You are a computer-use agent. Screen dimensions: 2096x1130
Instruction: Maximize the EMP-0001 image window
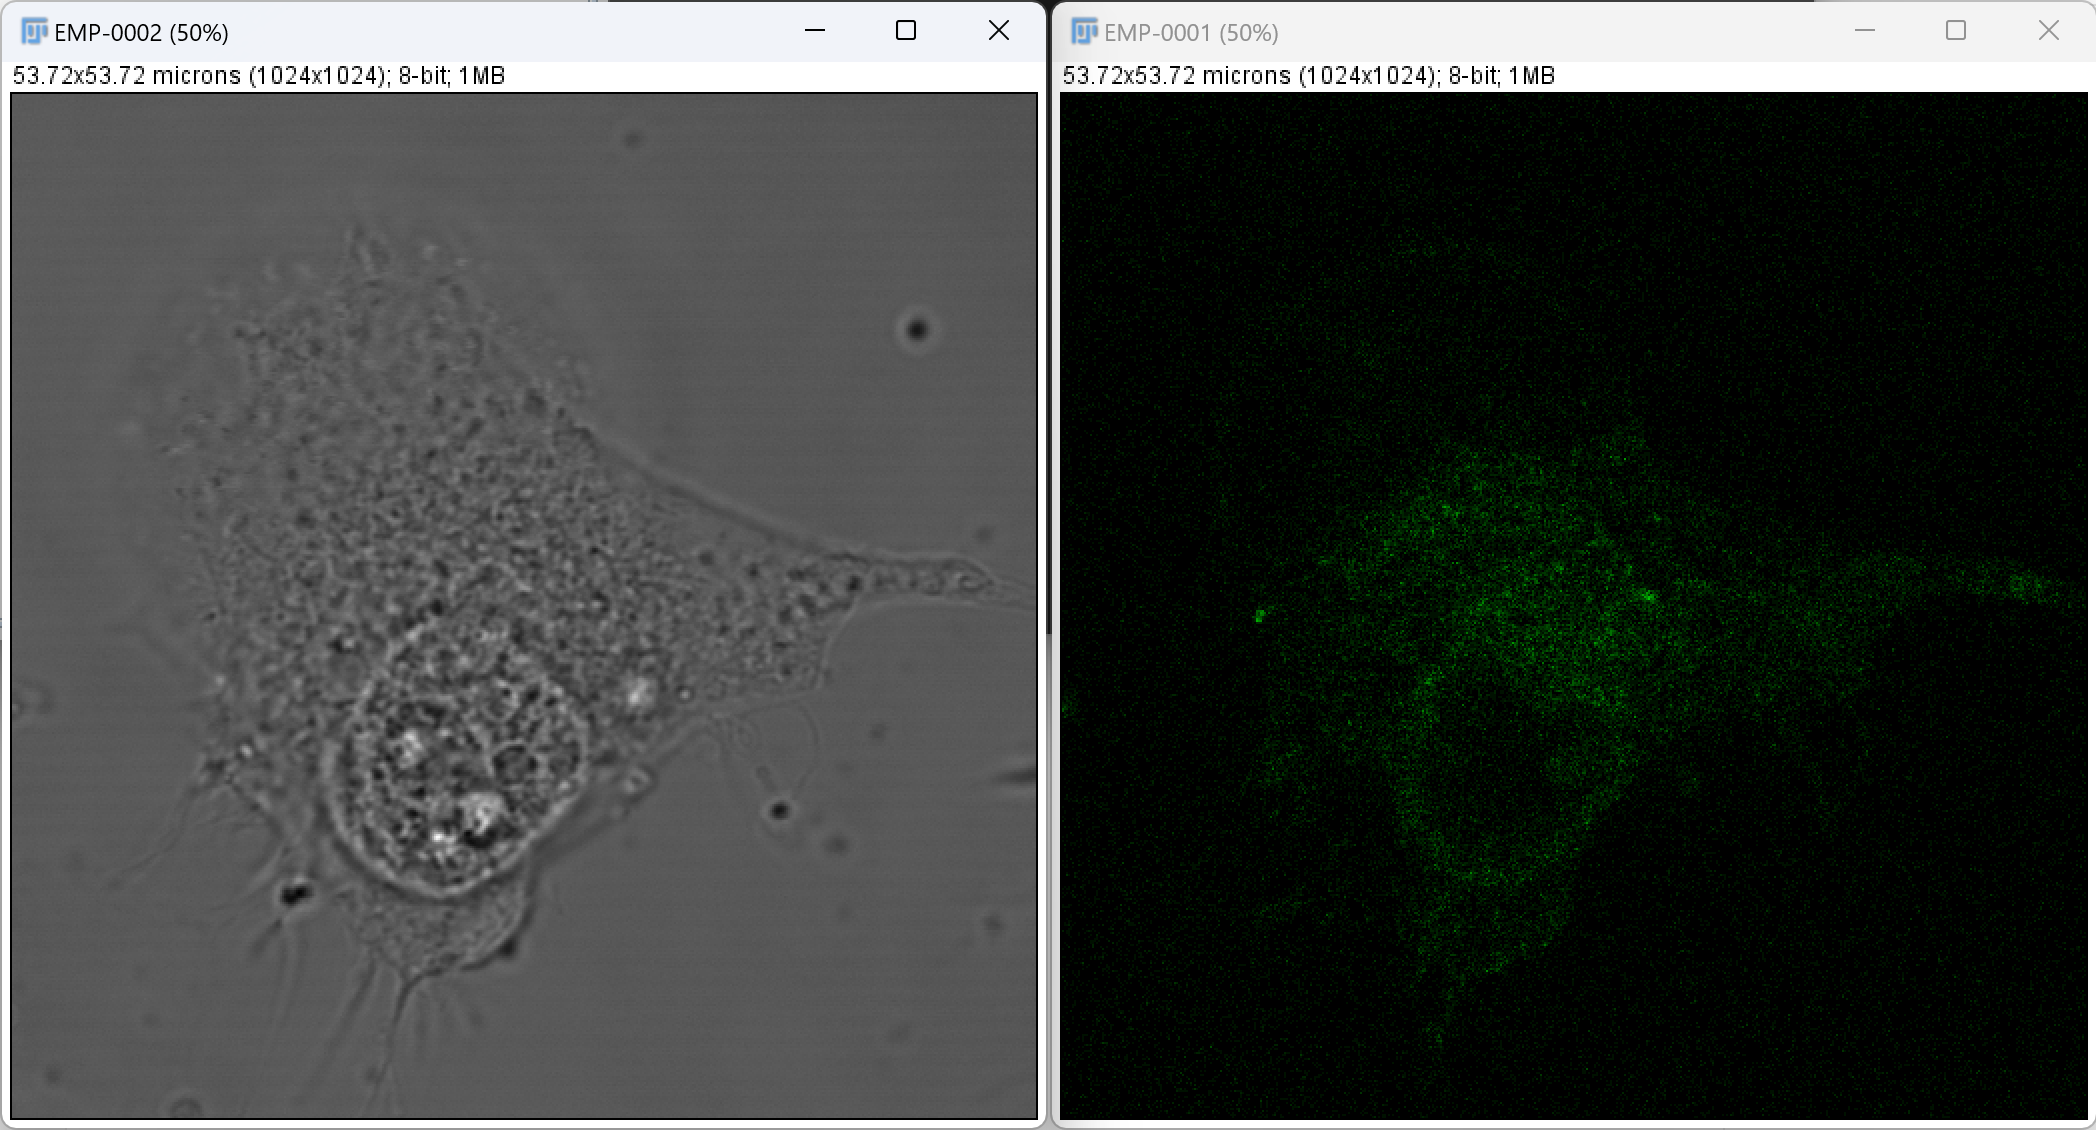click(x=1956, y=31)
